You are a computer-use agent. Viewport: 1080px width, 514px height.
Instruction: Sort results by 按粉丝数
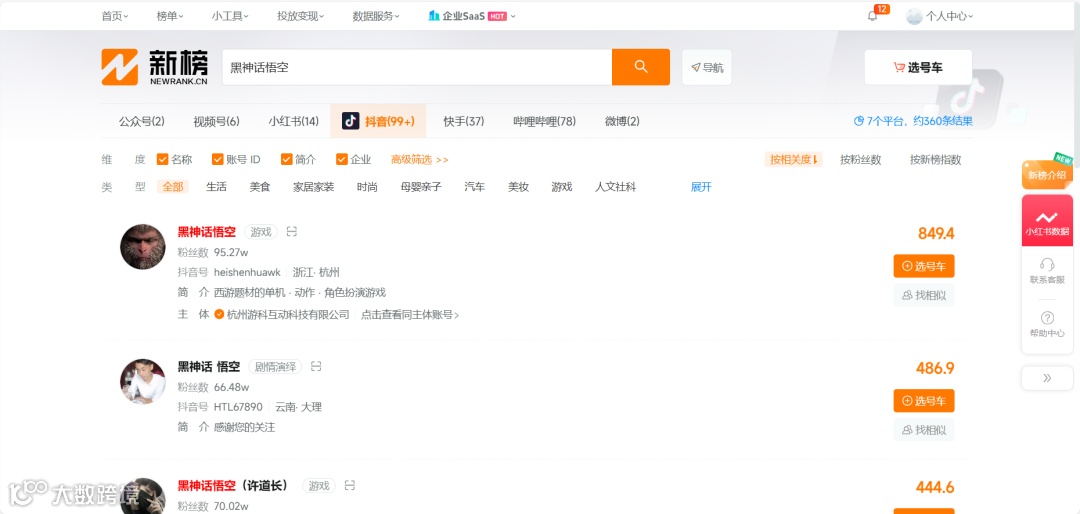click(x=860, y=160)
